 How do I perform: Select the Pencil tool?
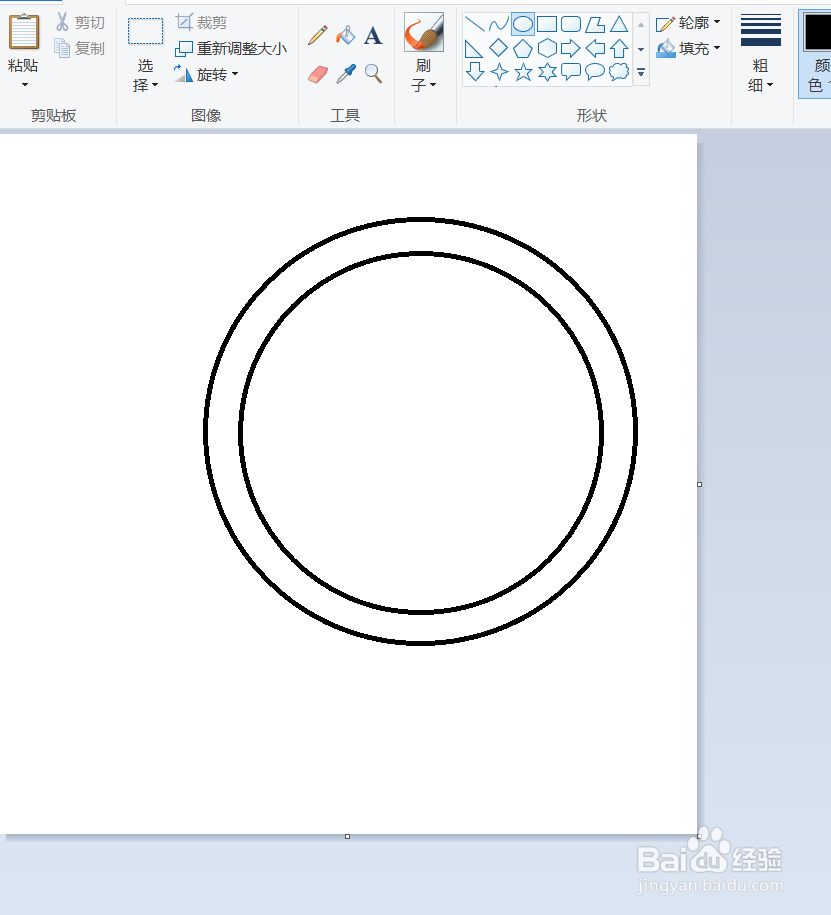(317, 36)
